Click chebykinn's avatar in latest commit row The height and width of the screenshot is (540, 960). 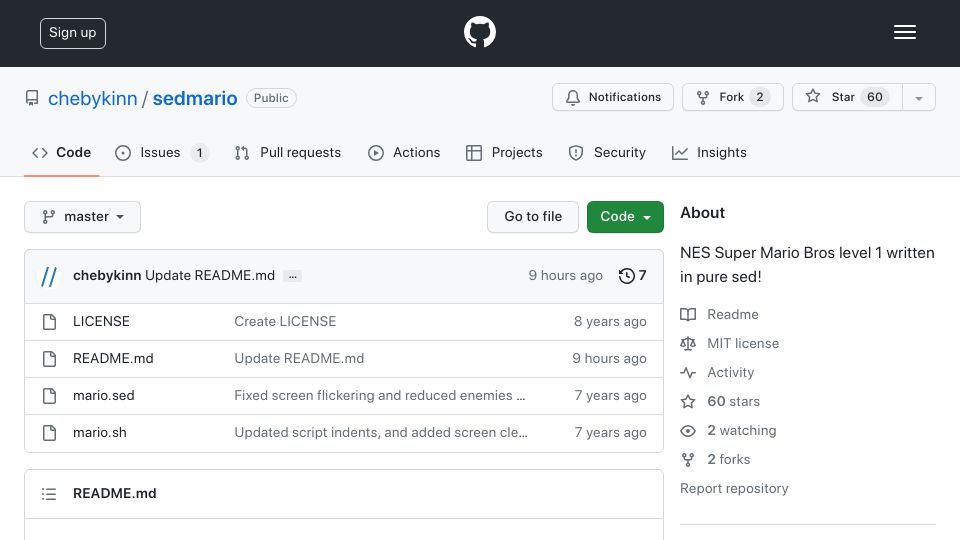tap(49, 276)
